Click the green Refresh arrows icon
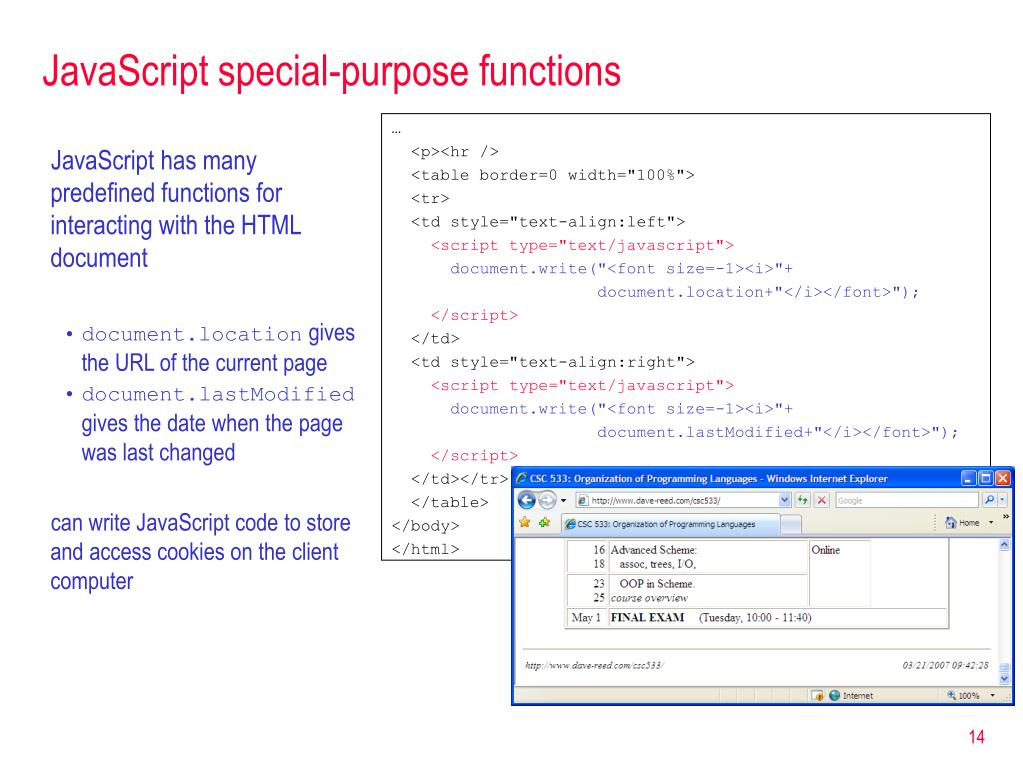1023x780 pixels. [x=802, y=500]
